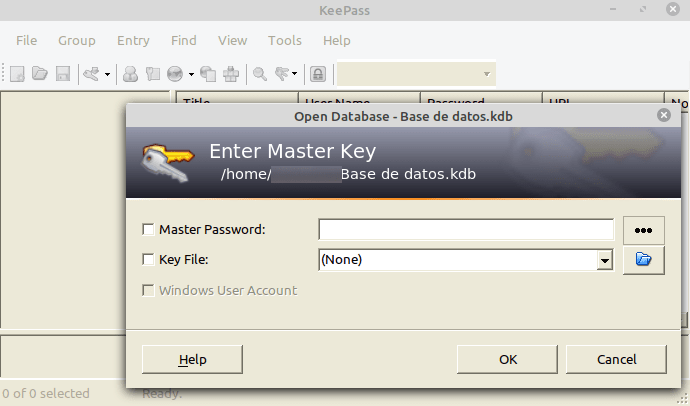
Task: Click the Open URL globe icon
Action: pyautogui.click(x=175, y=73)
